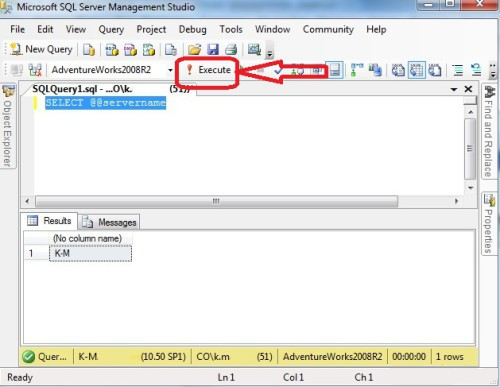Click the (No column name) column header
The width and height of the screenshot is (500, 387).
tap(90, 238)
